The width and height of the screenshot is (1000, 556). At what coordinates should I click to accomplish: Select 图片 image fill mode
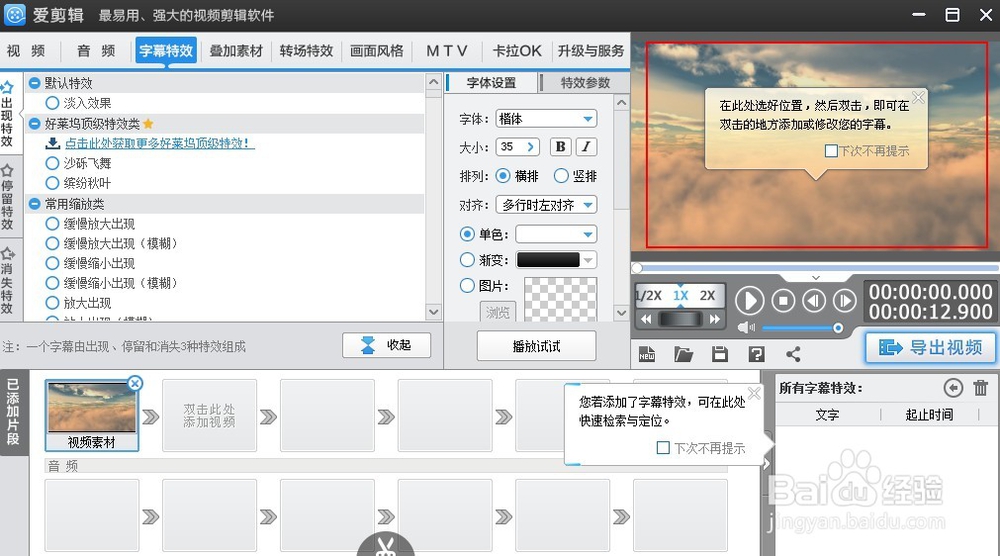coord(467,286)
